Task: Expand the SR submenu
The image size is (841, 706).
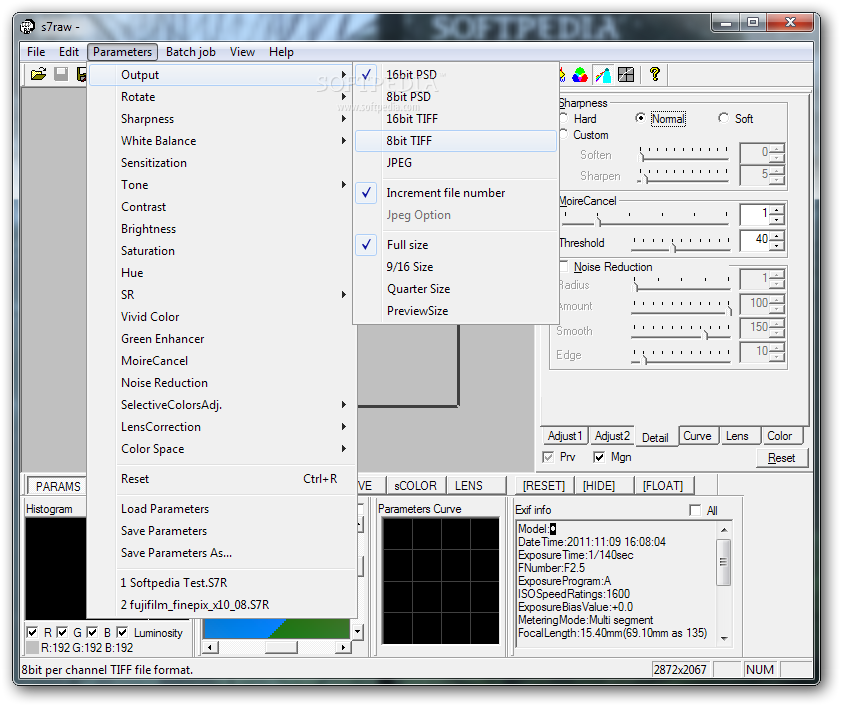Action: pos(222,295)
